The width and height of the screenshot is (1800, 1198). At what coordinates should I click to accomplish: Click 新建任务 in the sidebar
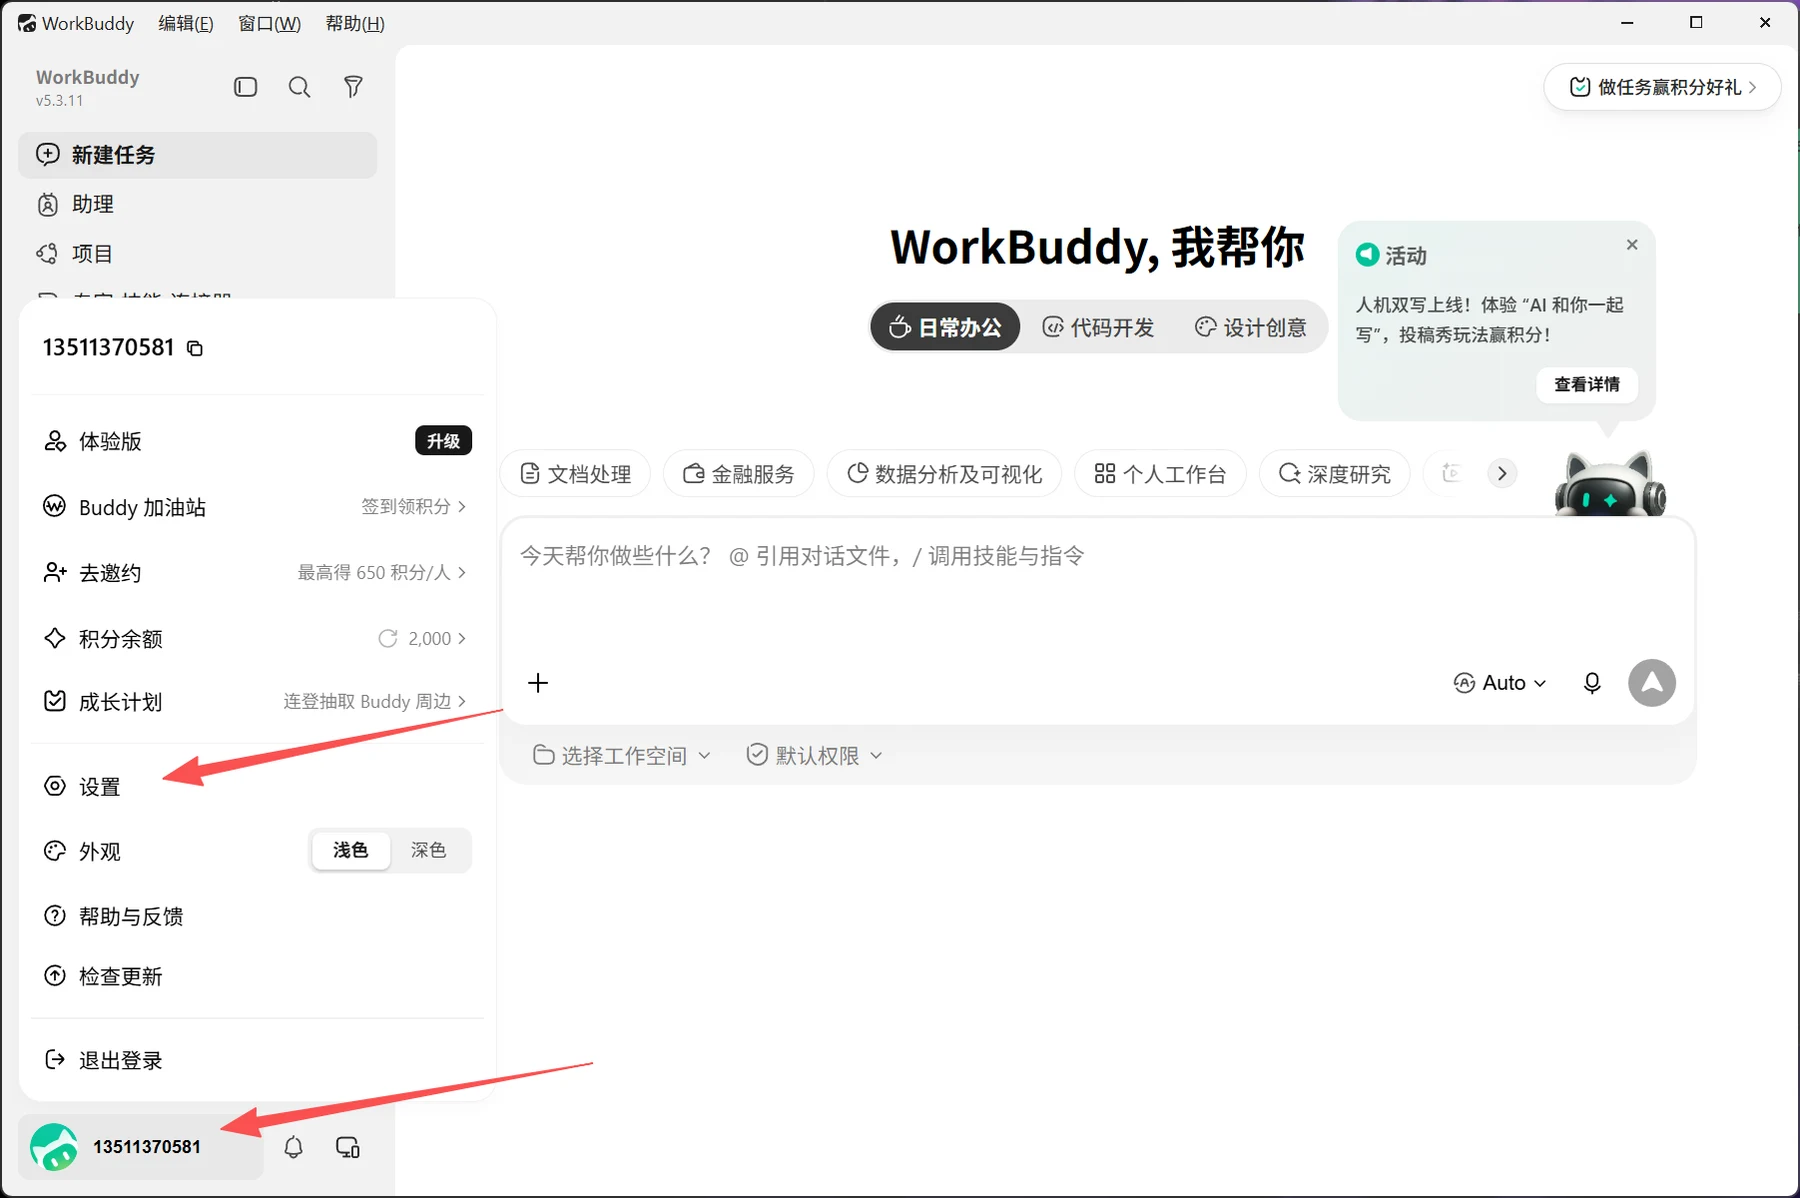tap(197, 155)
